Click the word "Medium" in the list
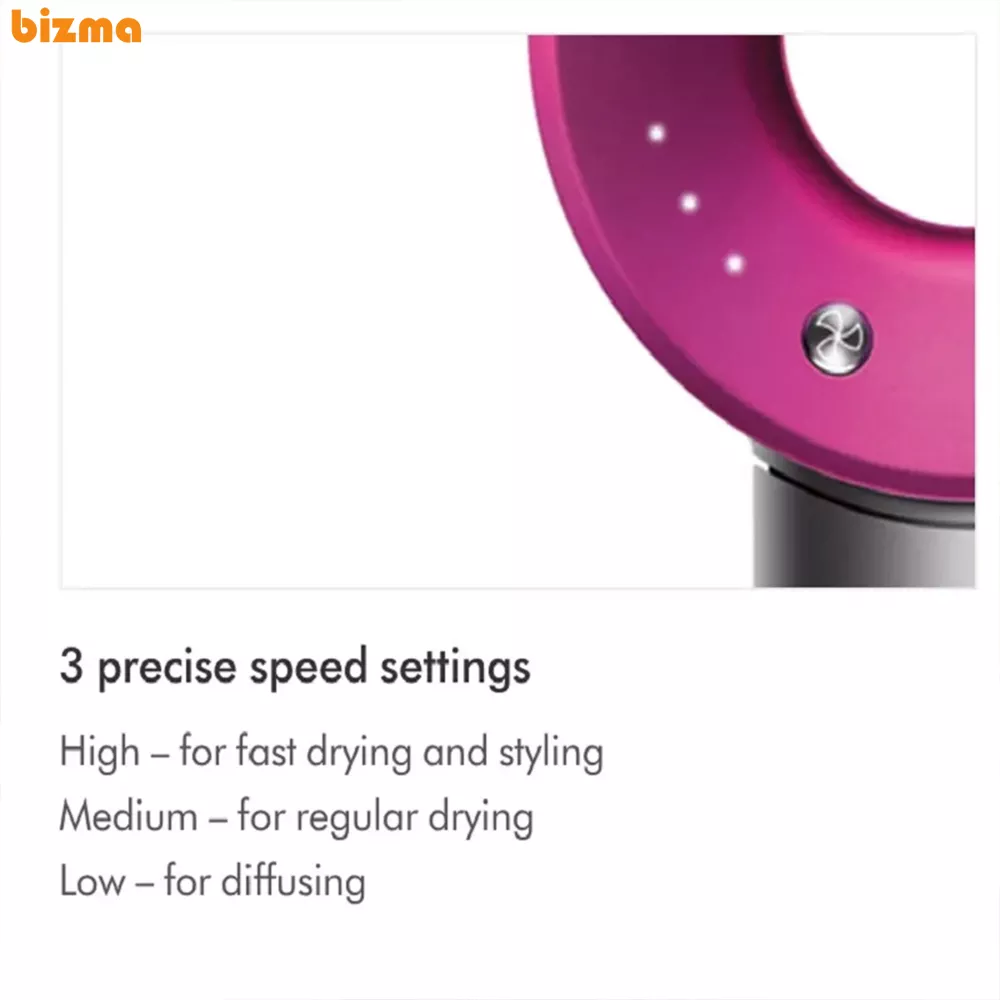1000x1000 pixels. pyautogui.click(x=128, y=817)
